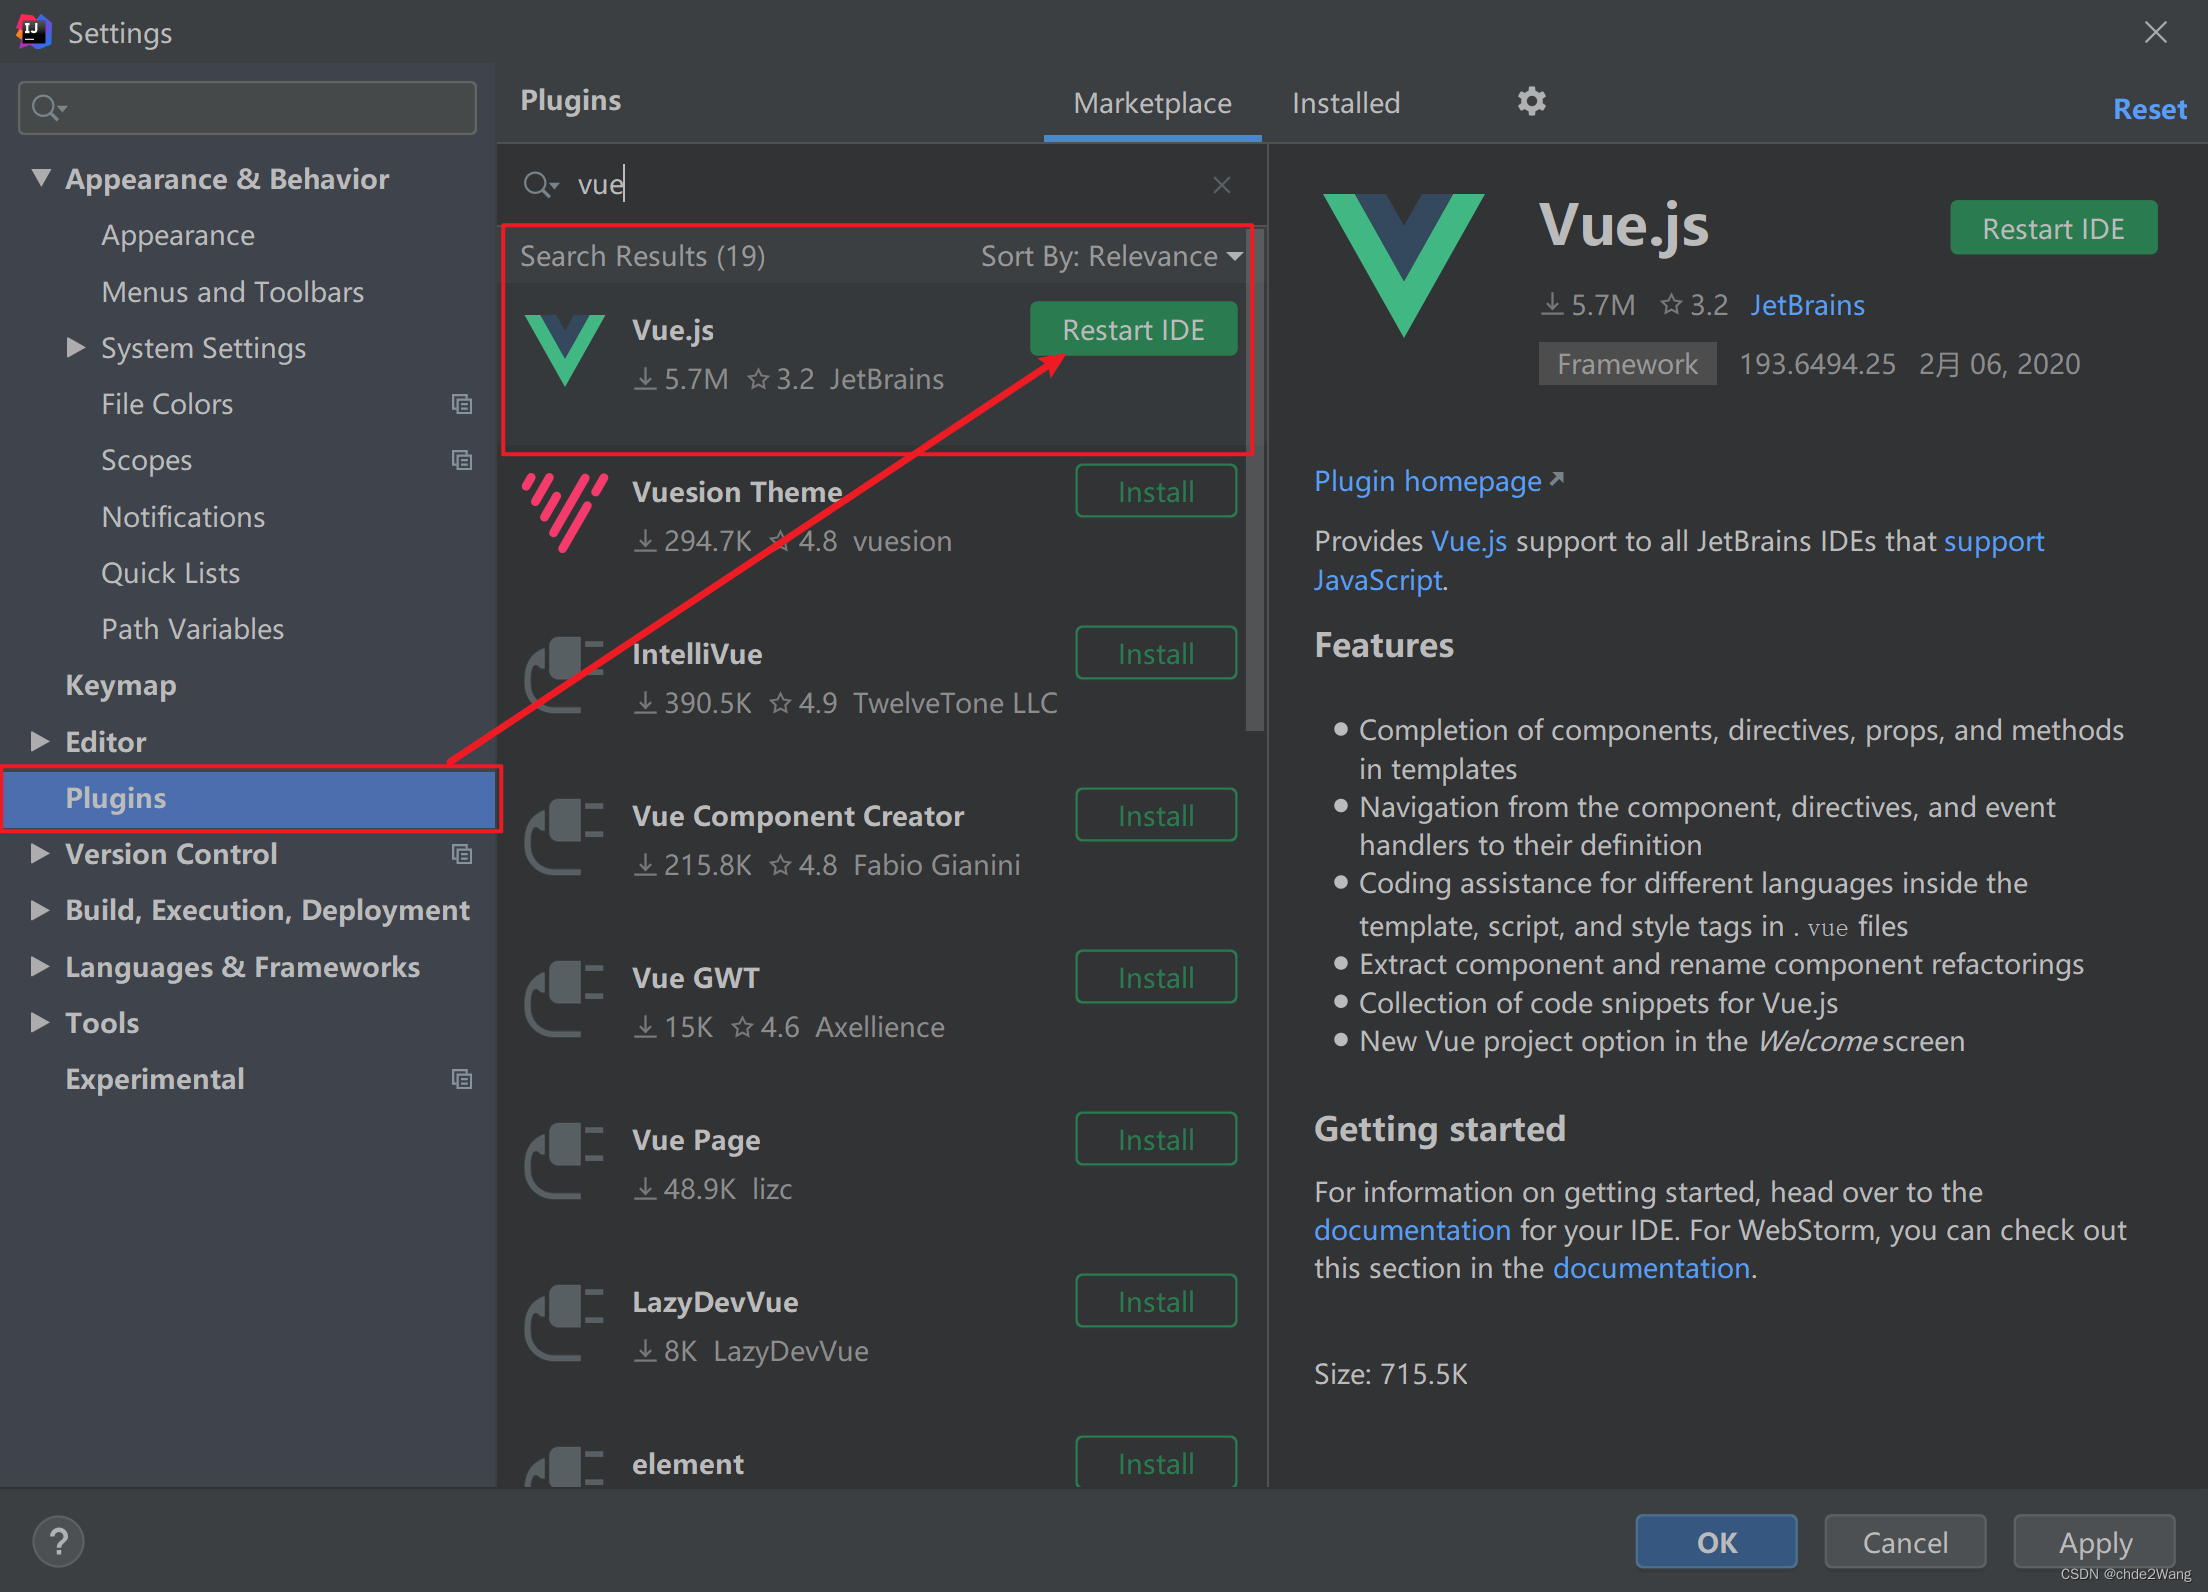The image size is (2208, 1592).
Task: Install the Vue Component Creator plugin
Action: click(x=1156, y=815)
